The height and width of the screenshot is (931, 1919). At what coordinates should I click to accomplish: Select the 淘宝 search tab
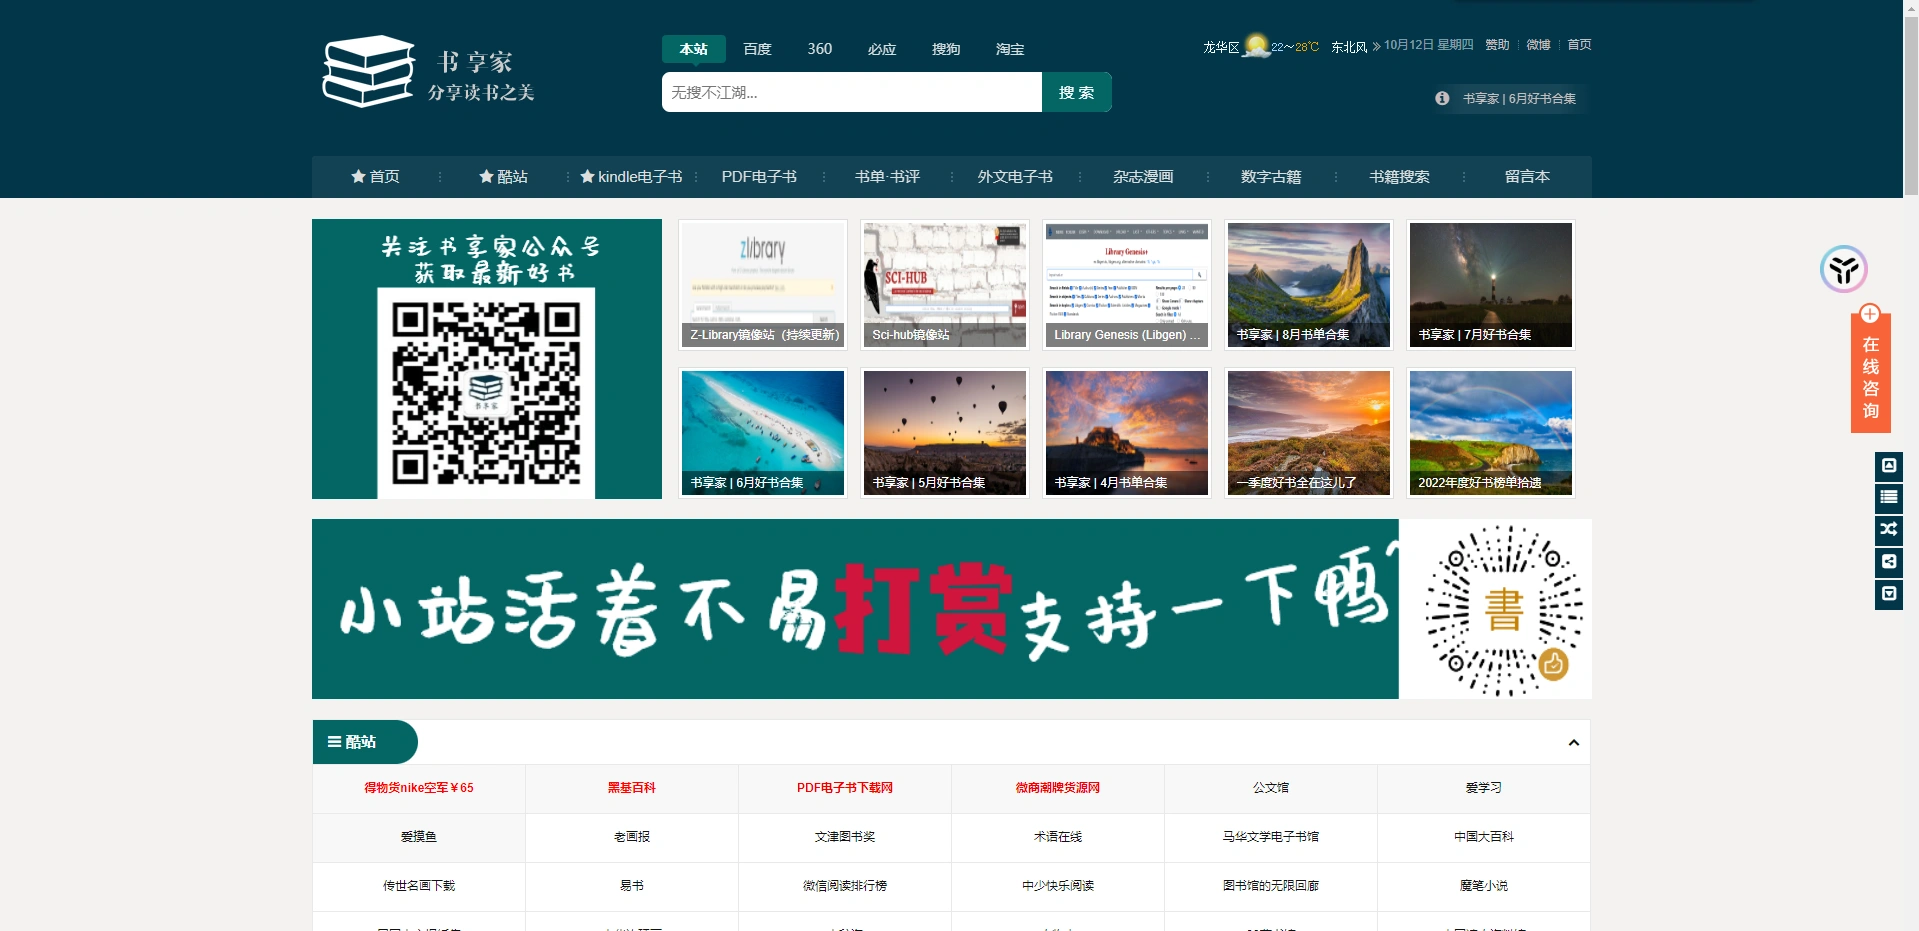click(1009, 49)
